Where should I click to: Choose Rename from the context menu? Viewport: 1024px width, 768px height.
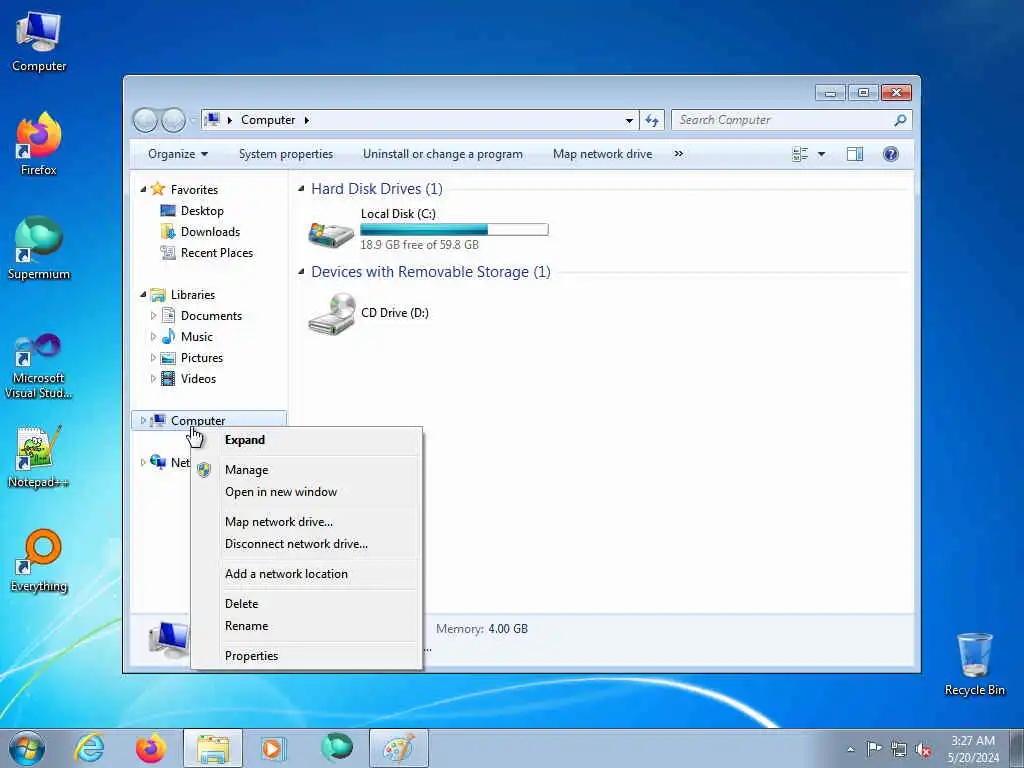point(306,626)
